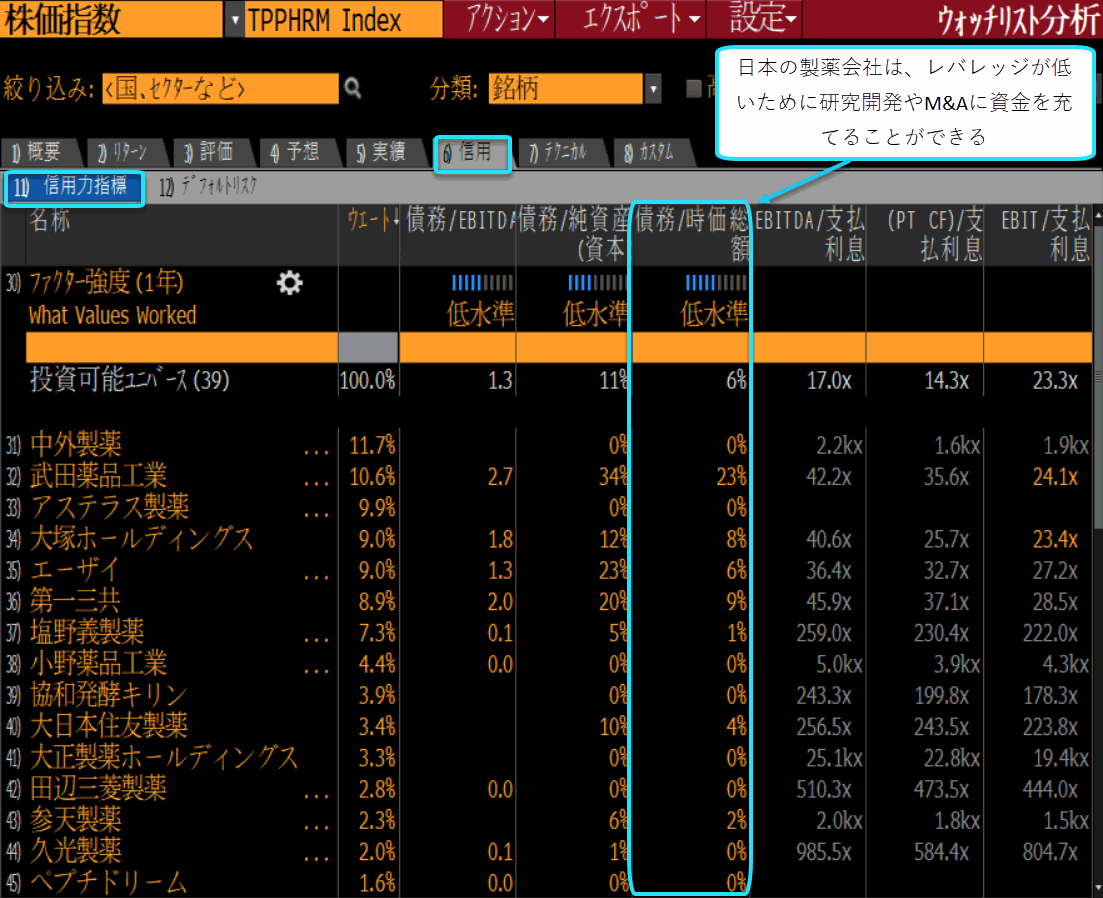The image size is (1103, 898).
Task: Sort by the ウエート column header
Action: click(x=369, y=221)
